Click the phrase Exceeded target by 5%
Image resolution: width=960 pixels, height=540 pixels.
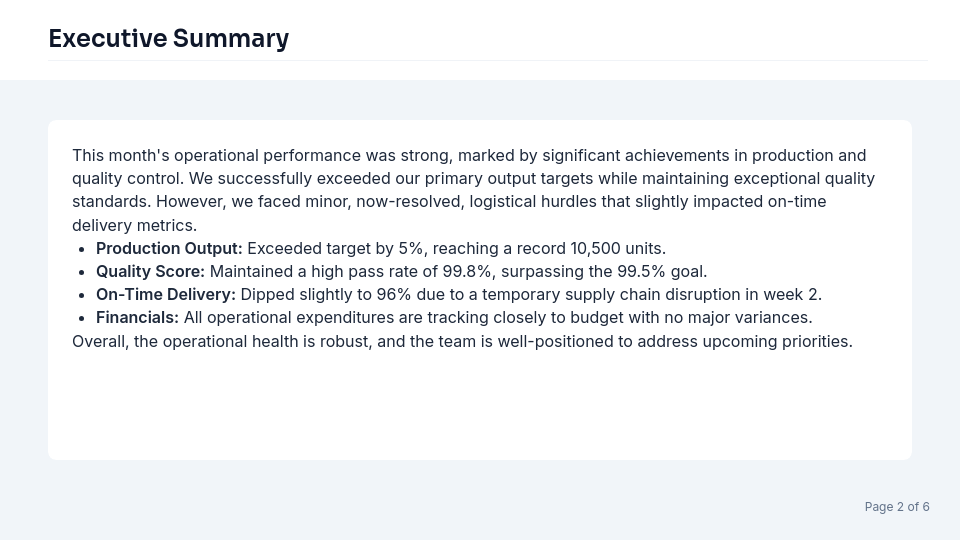(x=335, y=248)
